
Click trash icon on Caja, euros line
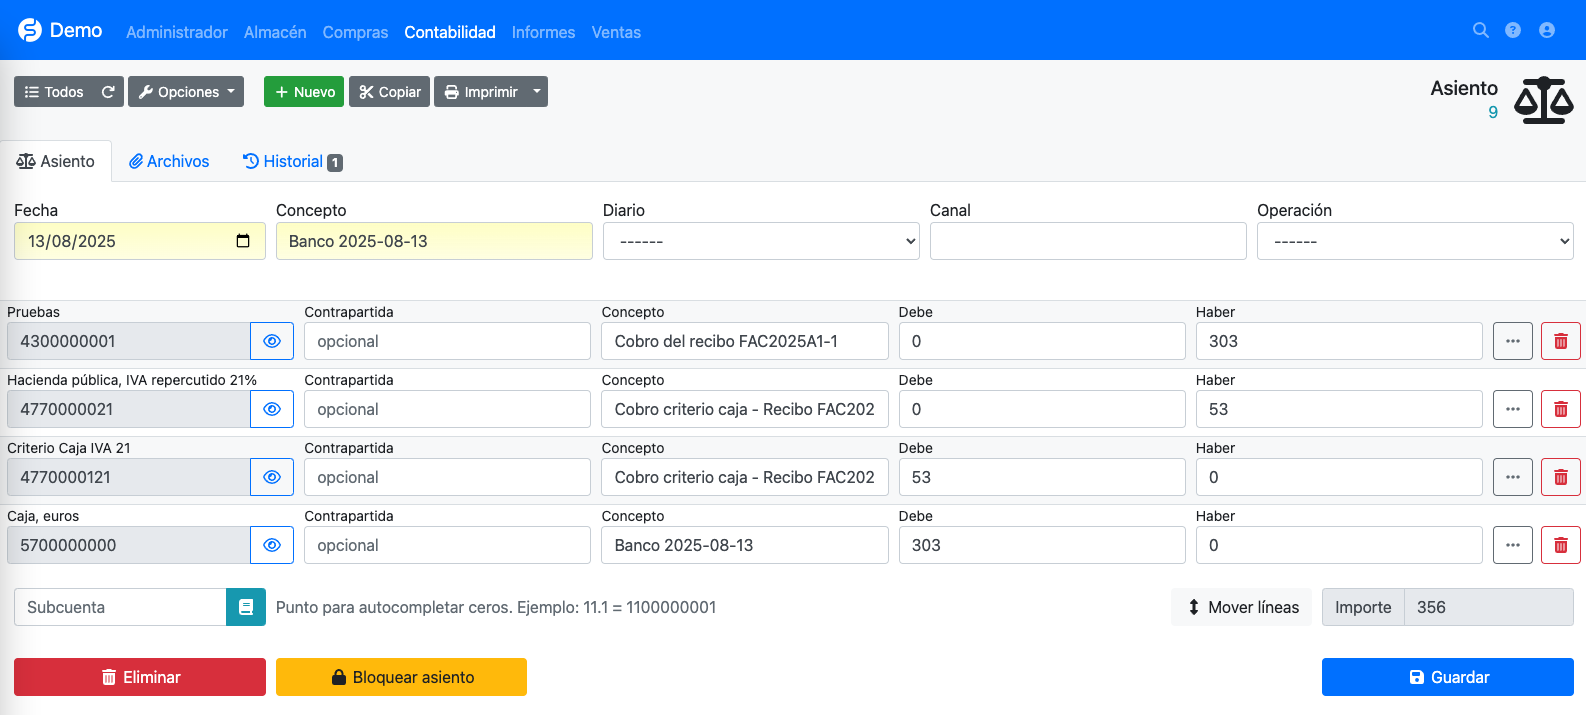click(1560, 545)
